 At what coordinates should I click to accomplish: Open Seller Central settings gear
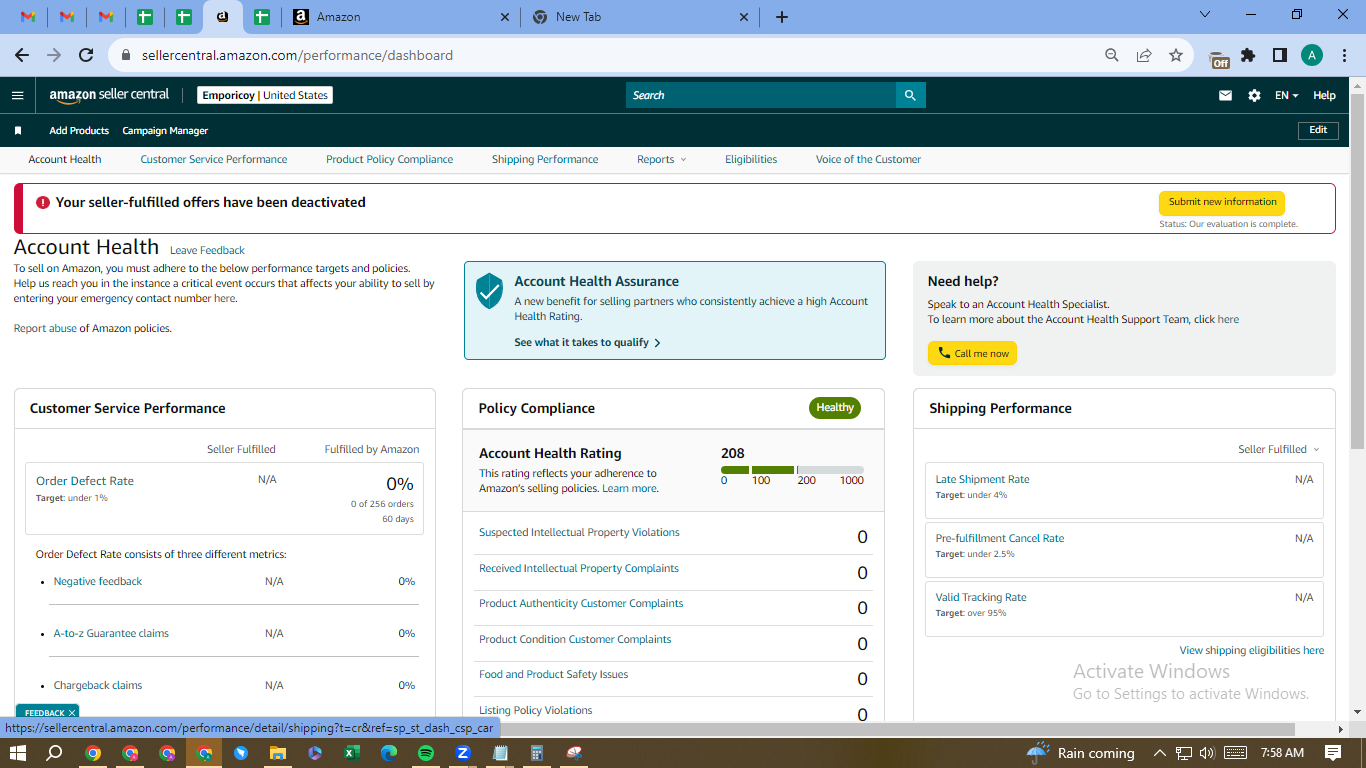[x=1254, y=95]
